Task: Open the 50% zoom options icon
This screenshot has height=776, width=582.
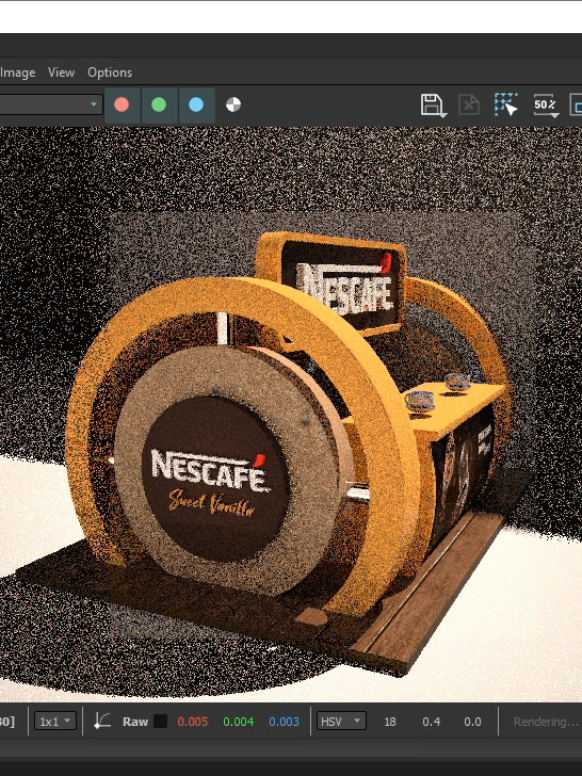Action: [546, 105]
